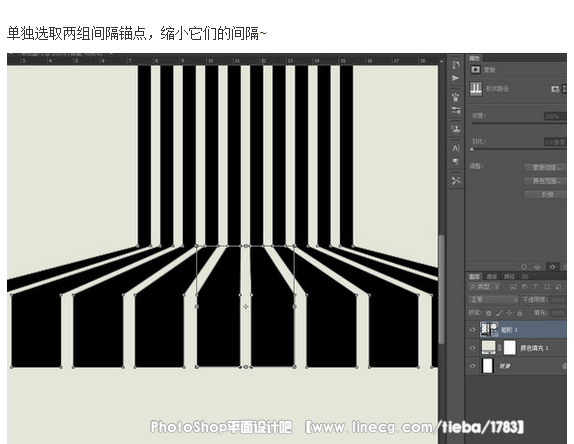574x444 pixels.
Task: Click the transform center crosshair on canvas
Action: click(x=246, y=306)
